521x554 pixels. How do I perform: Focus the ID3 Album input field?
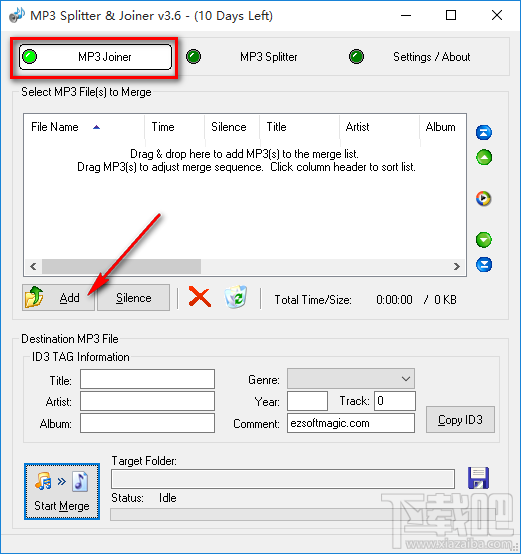[x=147, y=423]
